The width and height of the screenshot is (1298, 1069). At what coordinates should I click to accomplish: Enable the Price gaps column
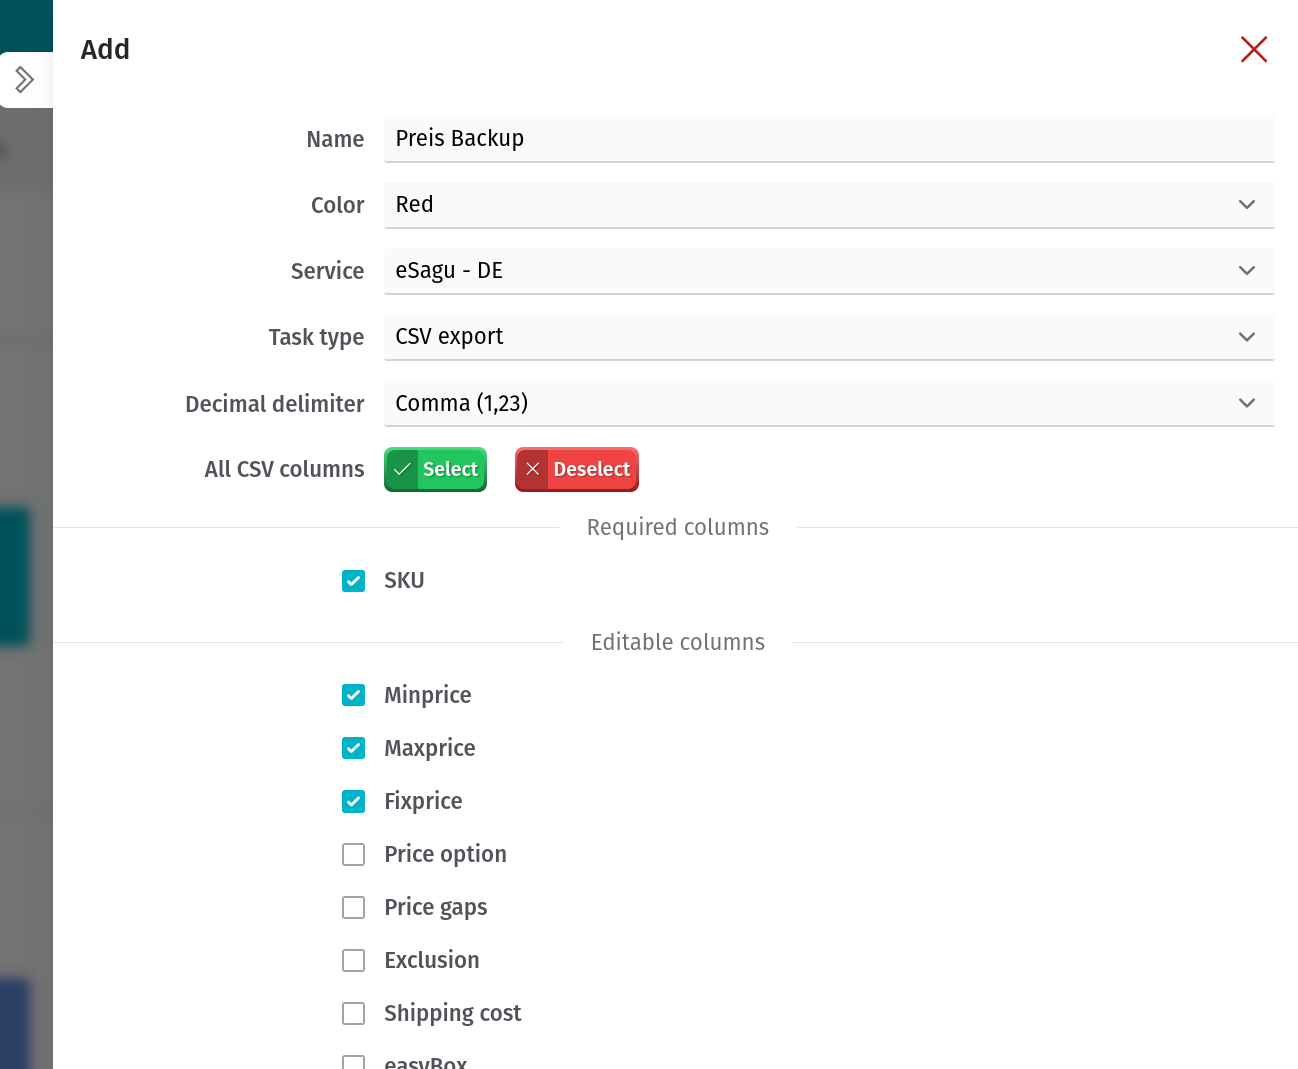pos(353,907)
